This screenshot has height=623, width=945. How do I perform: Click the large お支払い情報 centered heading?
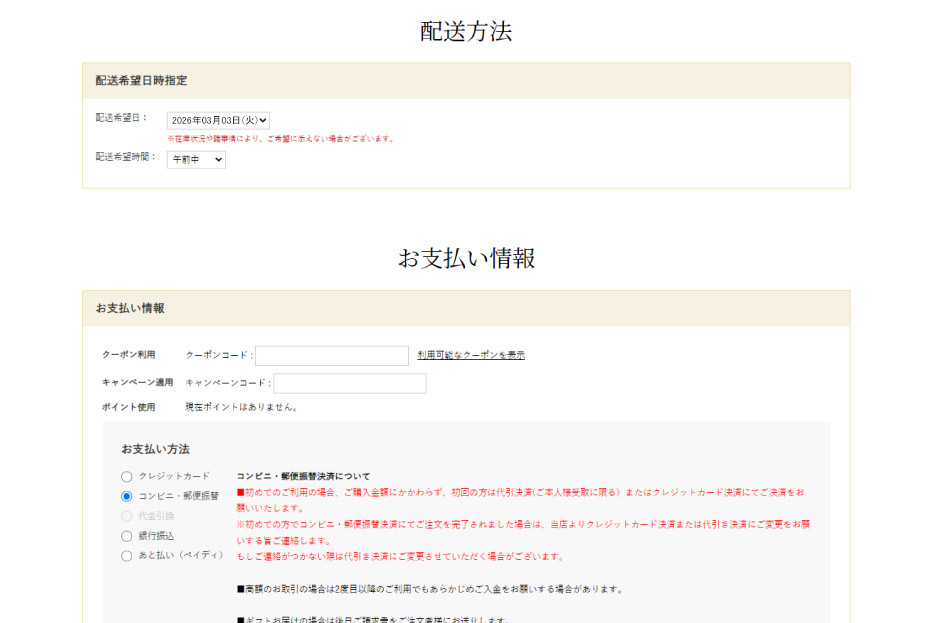coord(466,258)
